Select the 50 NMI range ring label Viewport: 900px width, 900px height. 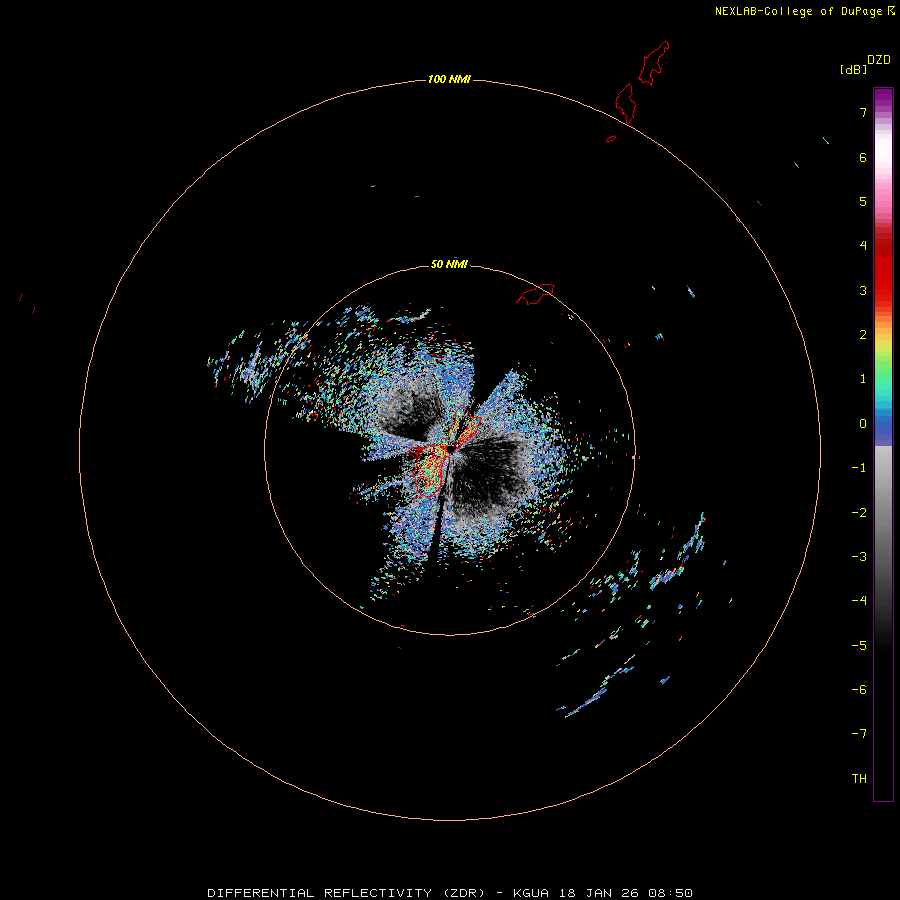tap(449, 264)
